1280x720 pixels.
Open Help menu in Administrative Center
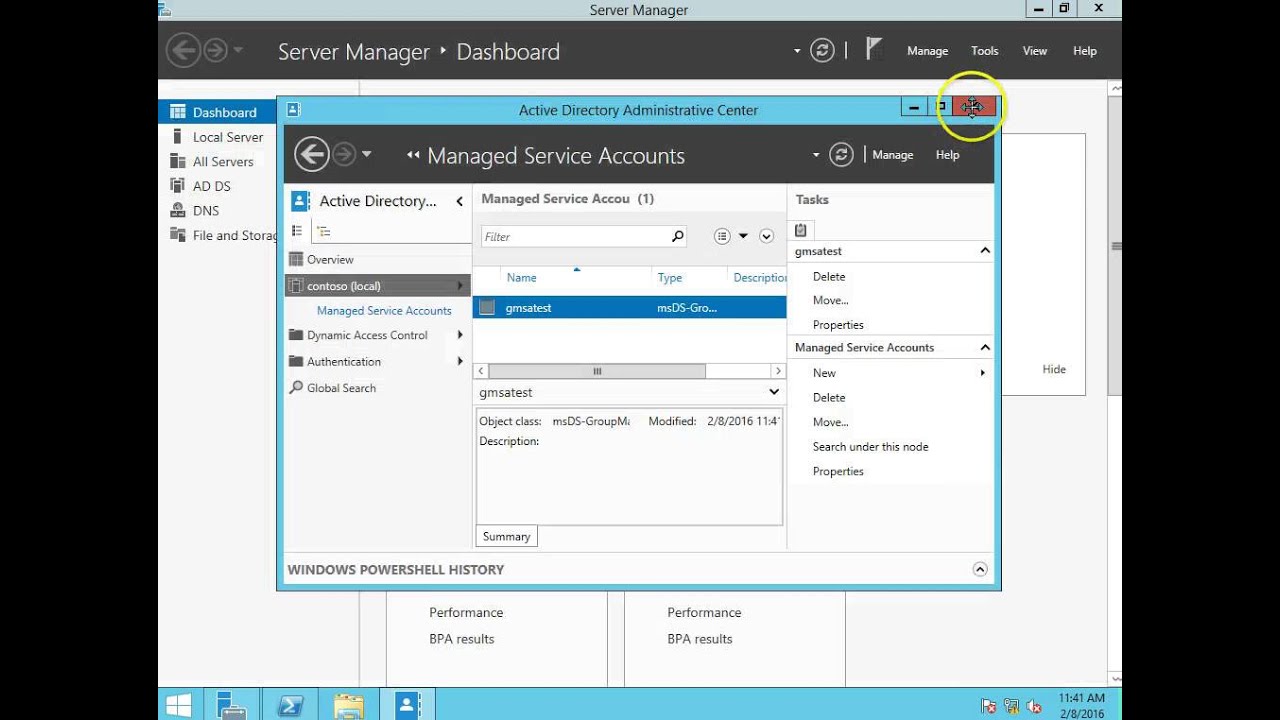pyautogui.click(x=948, y=155)
